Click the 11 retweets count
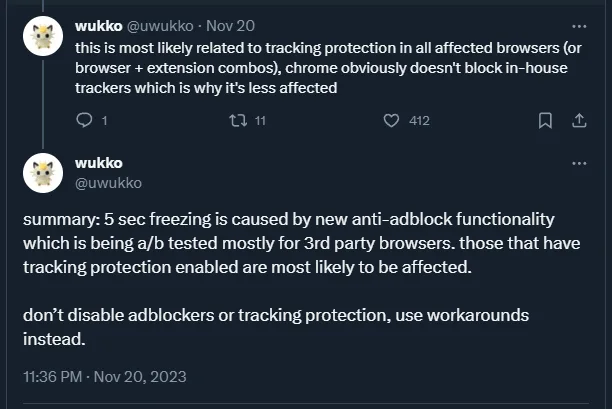Viewport: 612px width, 409px height. [260, 121]
